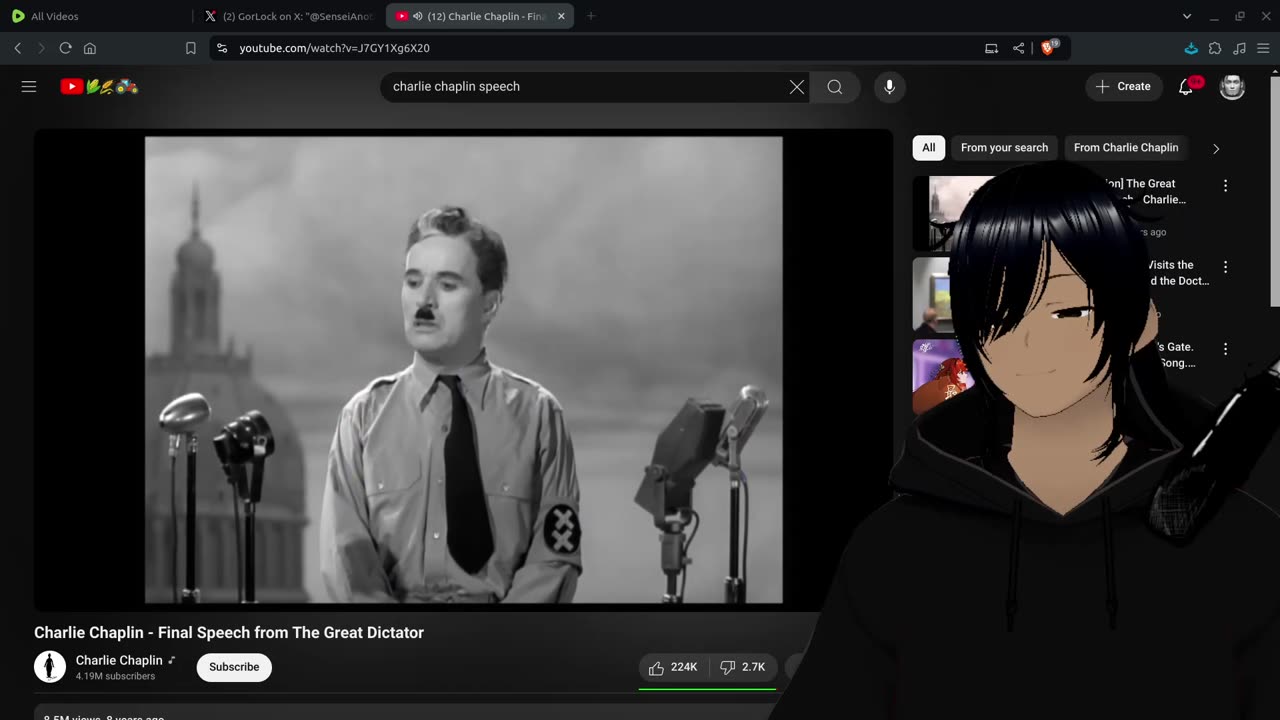Install app icon in address bar
Viewport: 1280px width, 720px height.
(x=991, y=48)
